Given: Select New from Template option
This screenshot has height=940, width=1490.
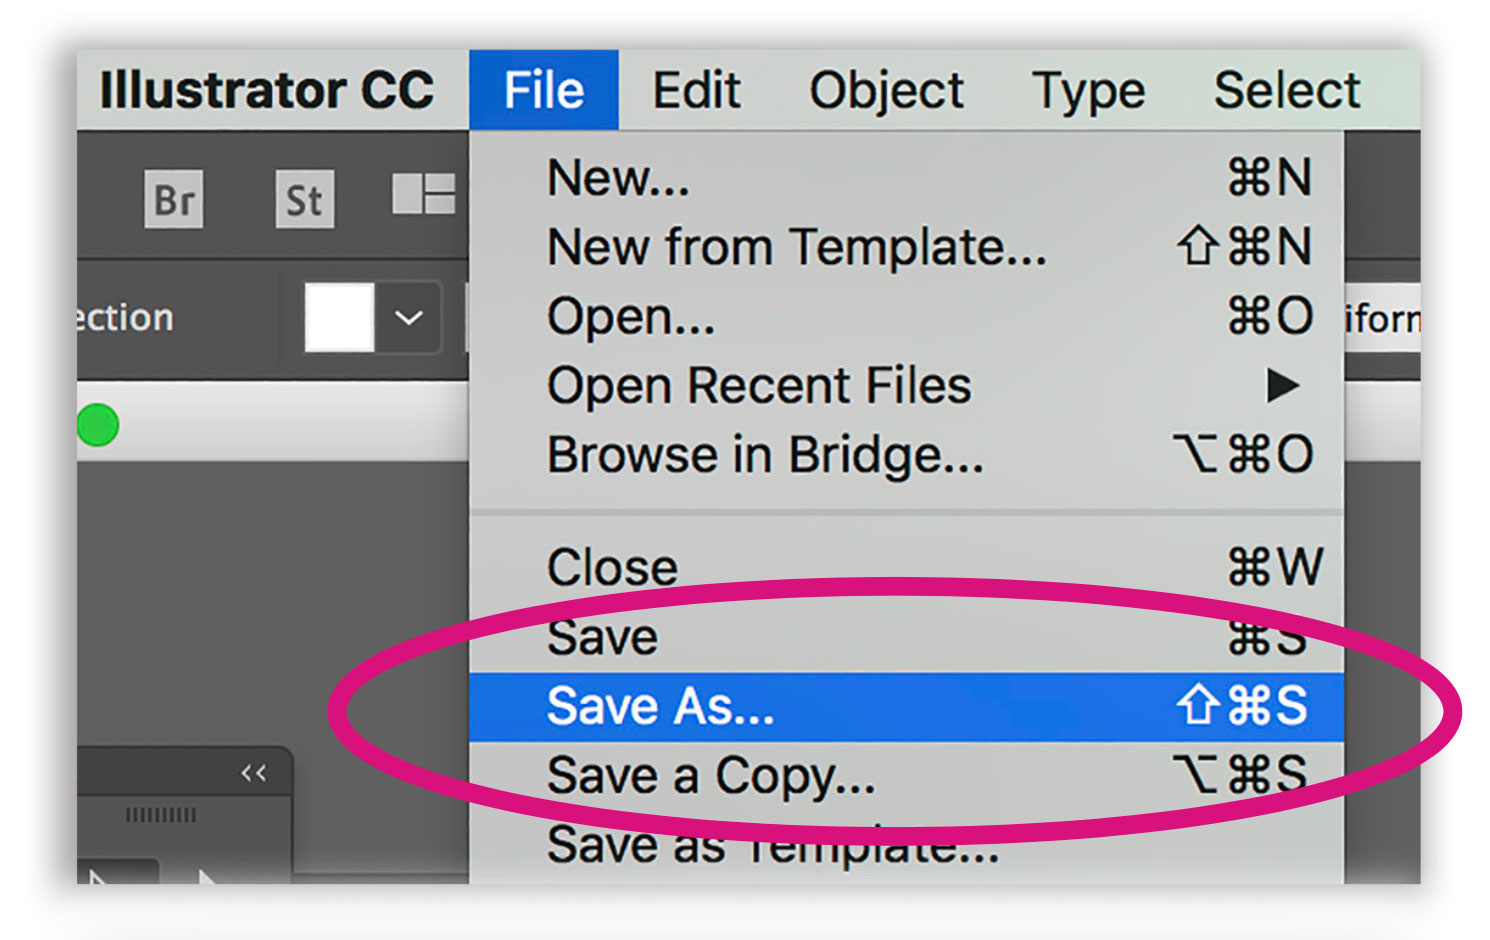Looking at the screenshot, I should pos(797,248).
